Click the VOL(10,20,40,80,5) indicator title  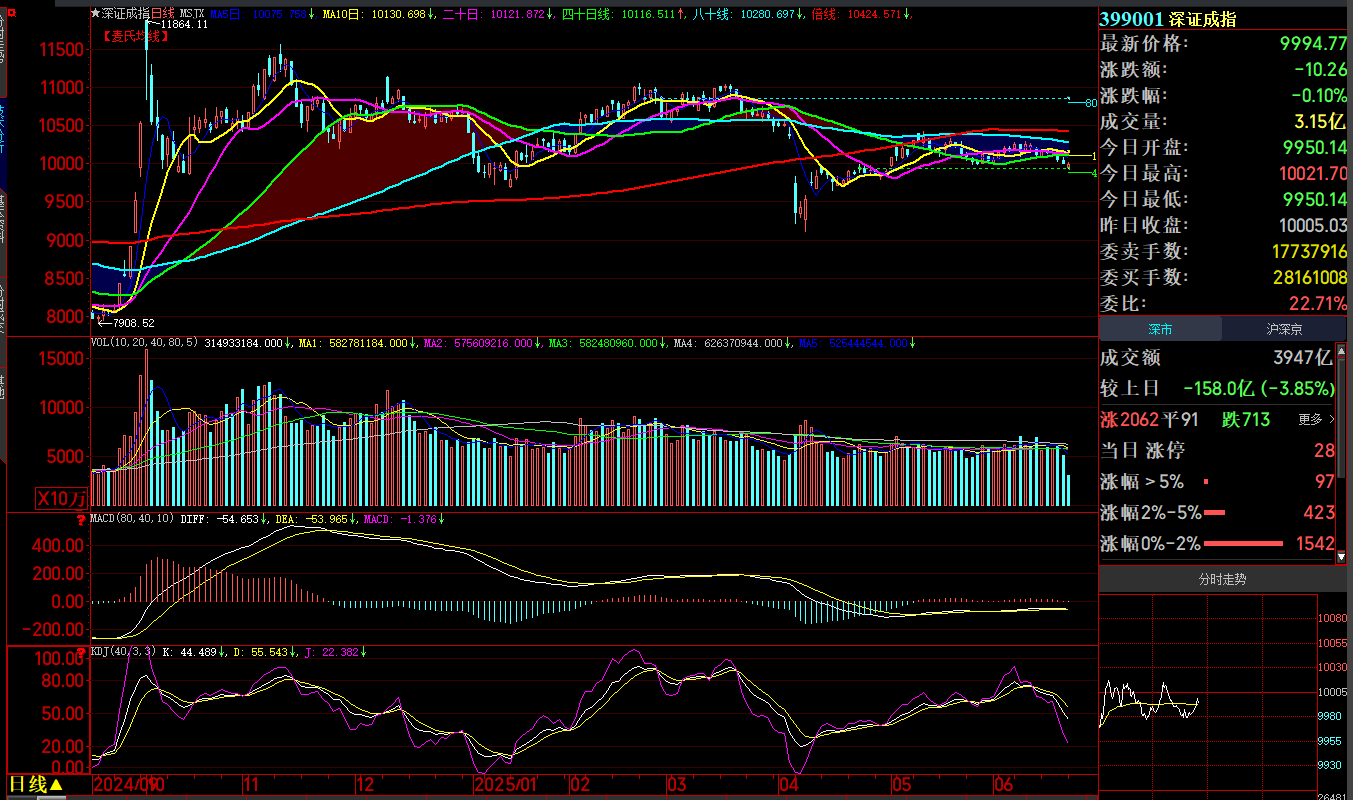click(145, 343)
